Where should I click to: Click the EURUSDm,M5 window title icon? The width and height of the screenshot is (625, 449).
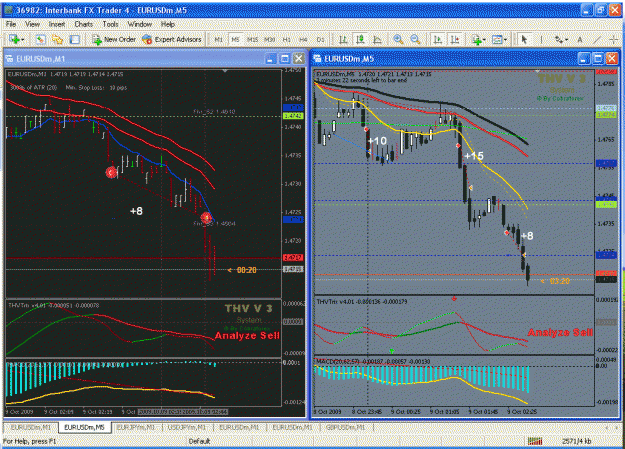pos(317,59)
